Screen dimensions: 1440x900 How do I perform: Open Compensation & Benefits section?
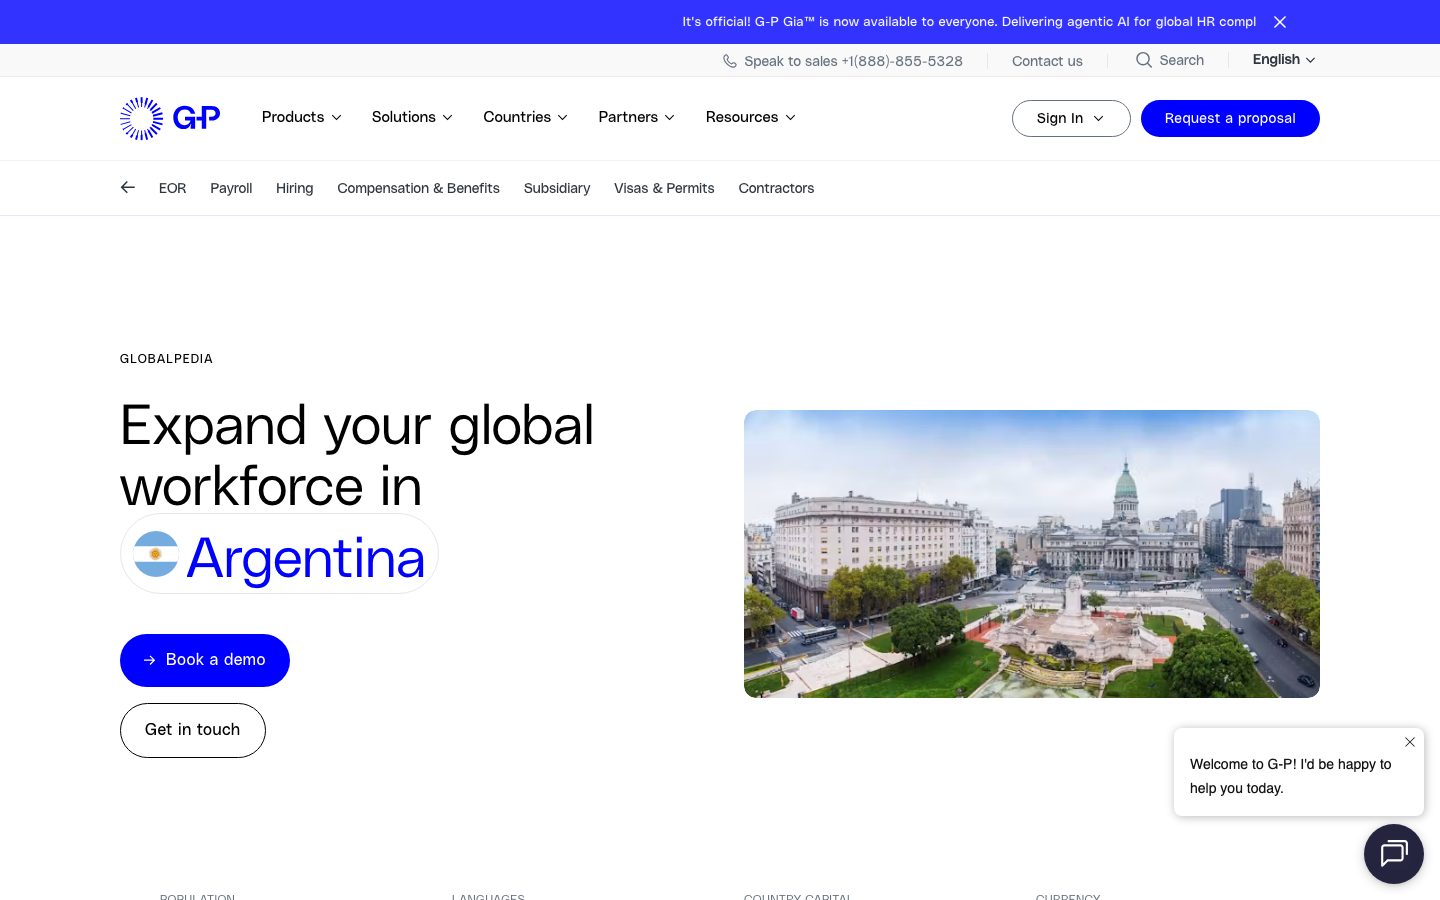pyautogui.click(x=418, y=188)
